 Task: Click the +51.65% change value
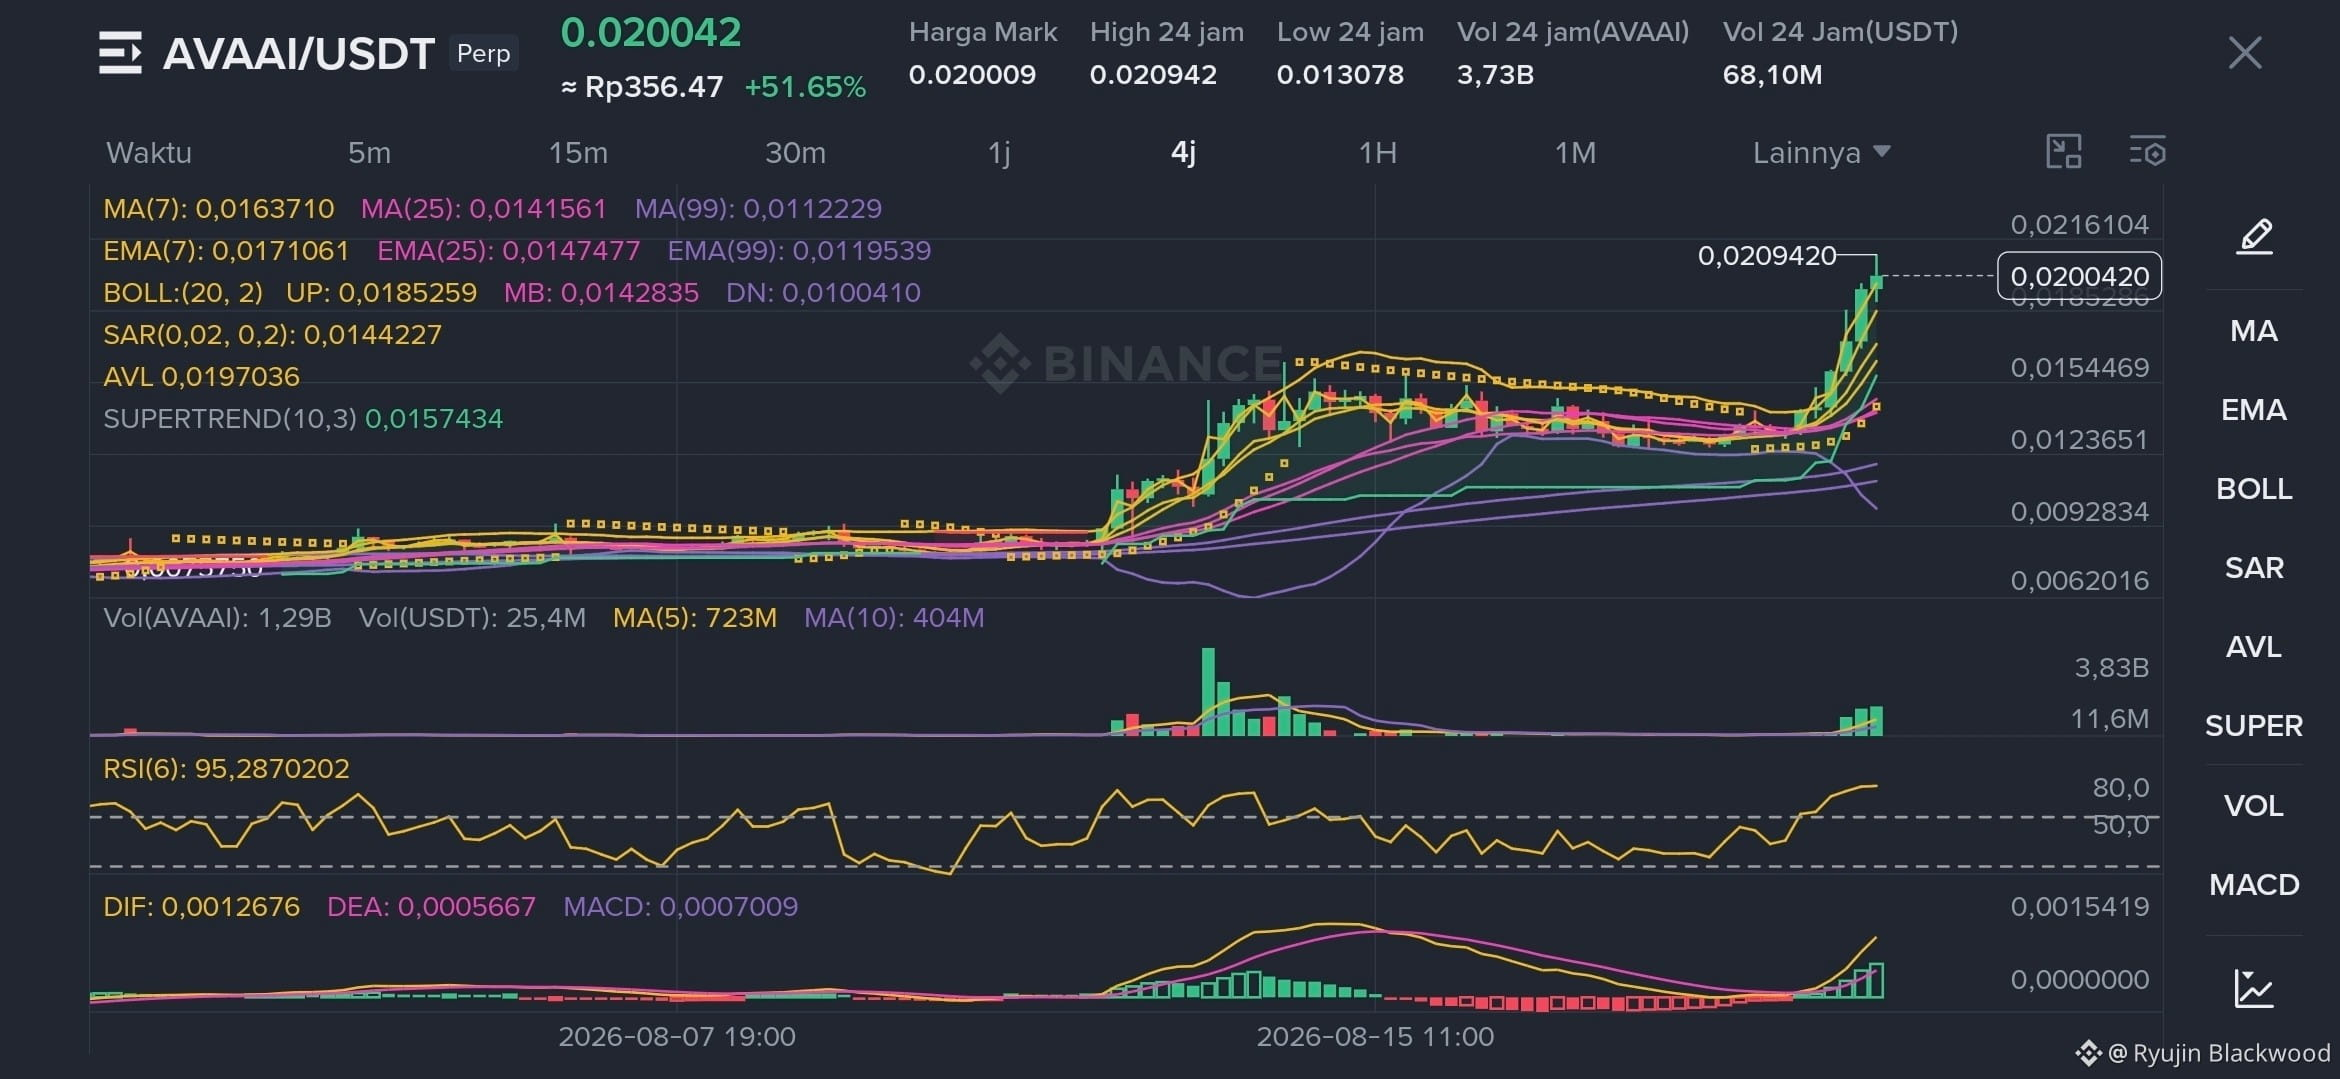(805, 87)
